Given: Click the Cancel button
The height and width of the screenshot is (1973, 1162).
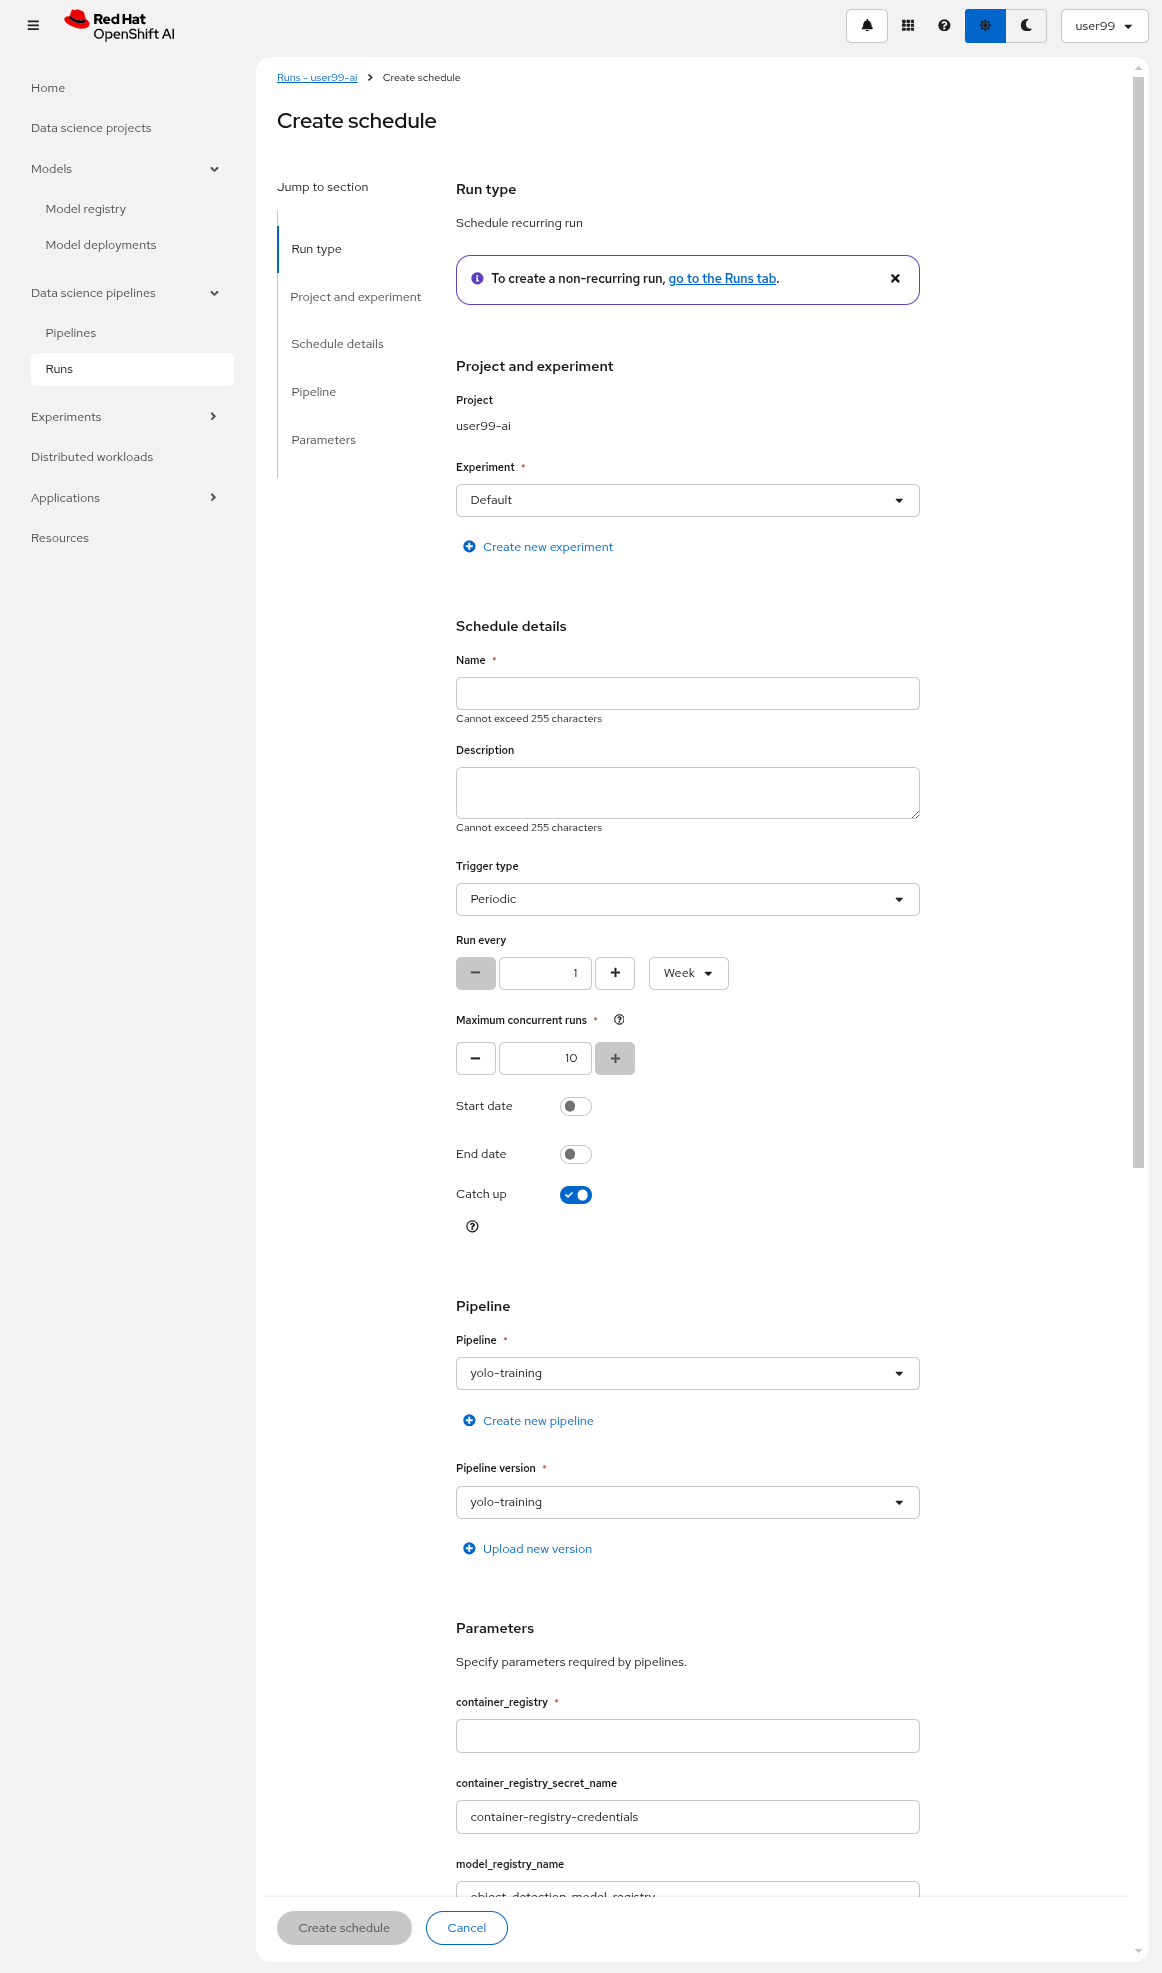Looking at the screenshot, I should coord(467,1928).
